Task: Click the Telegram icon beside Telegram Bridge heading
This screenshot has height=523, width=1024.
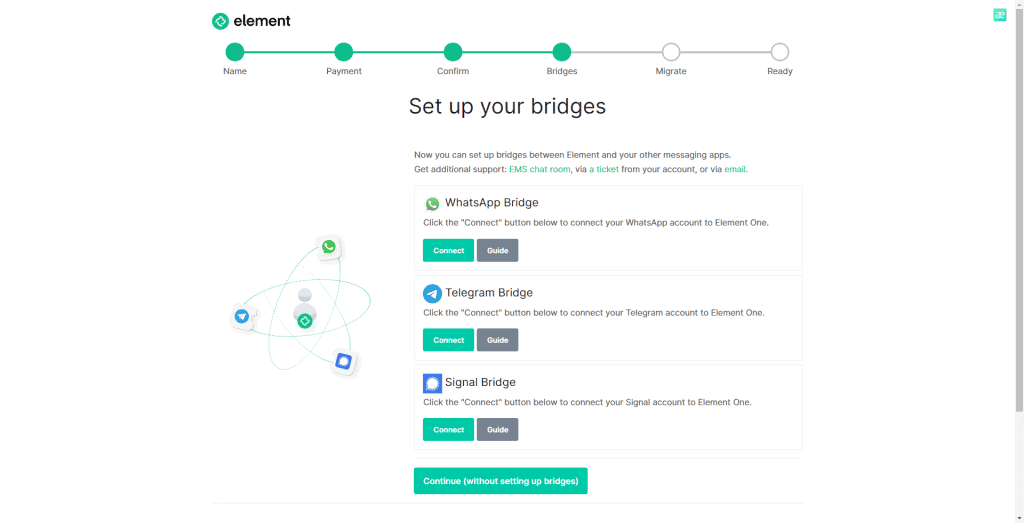Action: (x=432, y=294)
